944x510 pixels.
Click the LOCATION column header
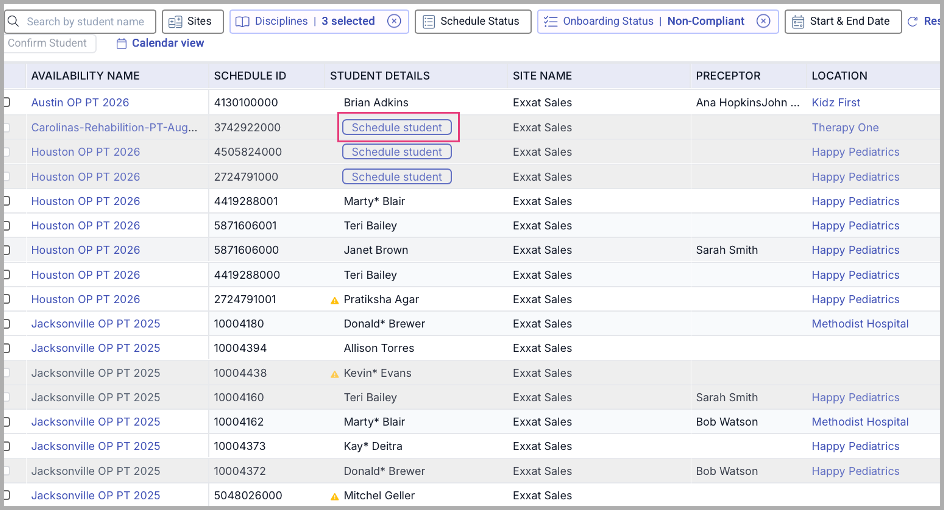(839, 76)
